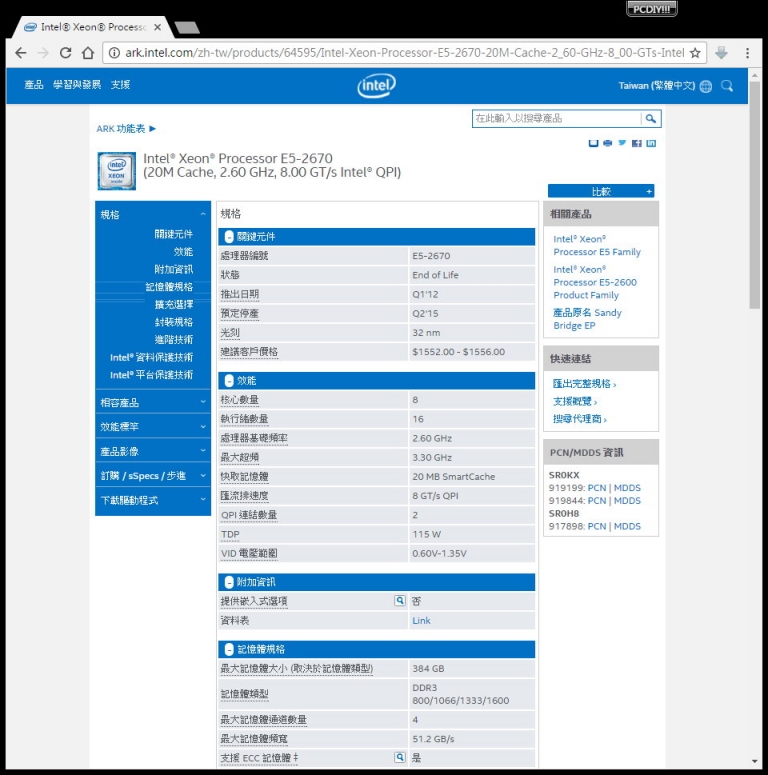Jump to 擴充選擇 in sidebar
The width and height of the screenshot is (768, 775).
(x=173, y=304)
